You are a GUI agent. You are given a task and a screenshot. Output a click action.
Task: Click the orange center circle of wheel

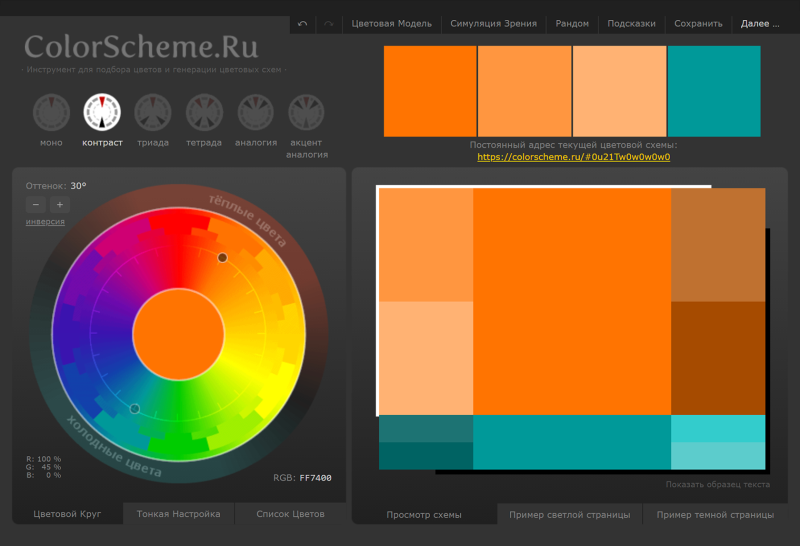click(x=179, y=334)
